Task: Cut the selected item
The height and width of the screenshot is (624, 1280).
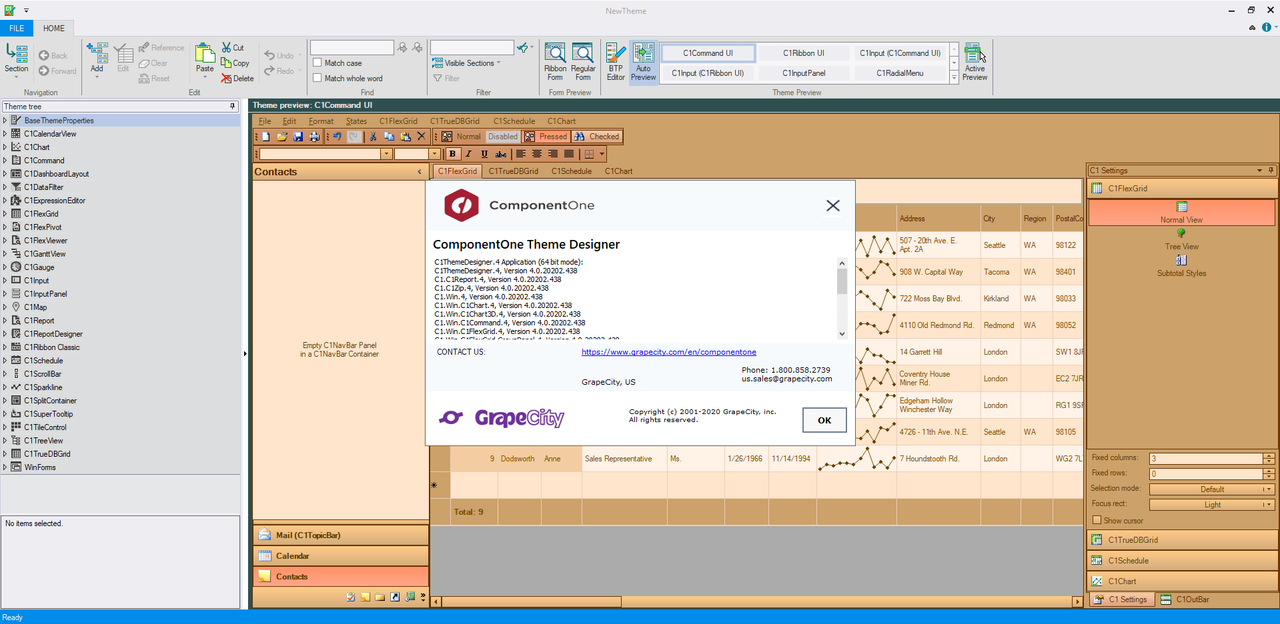Action: 232,48
